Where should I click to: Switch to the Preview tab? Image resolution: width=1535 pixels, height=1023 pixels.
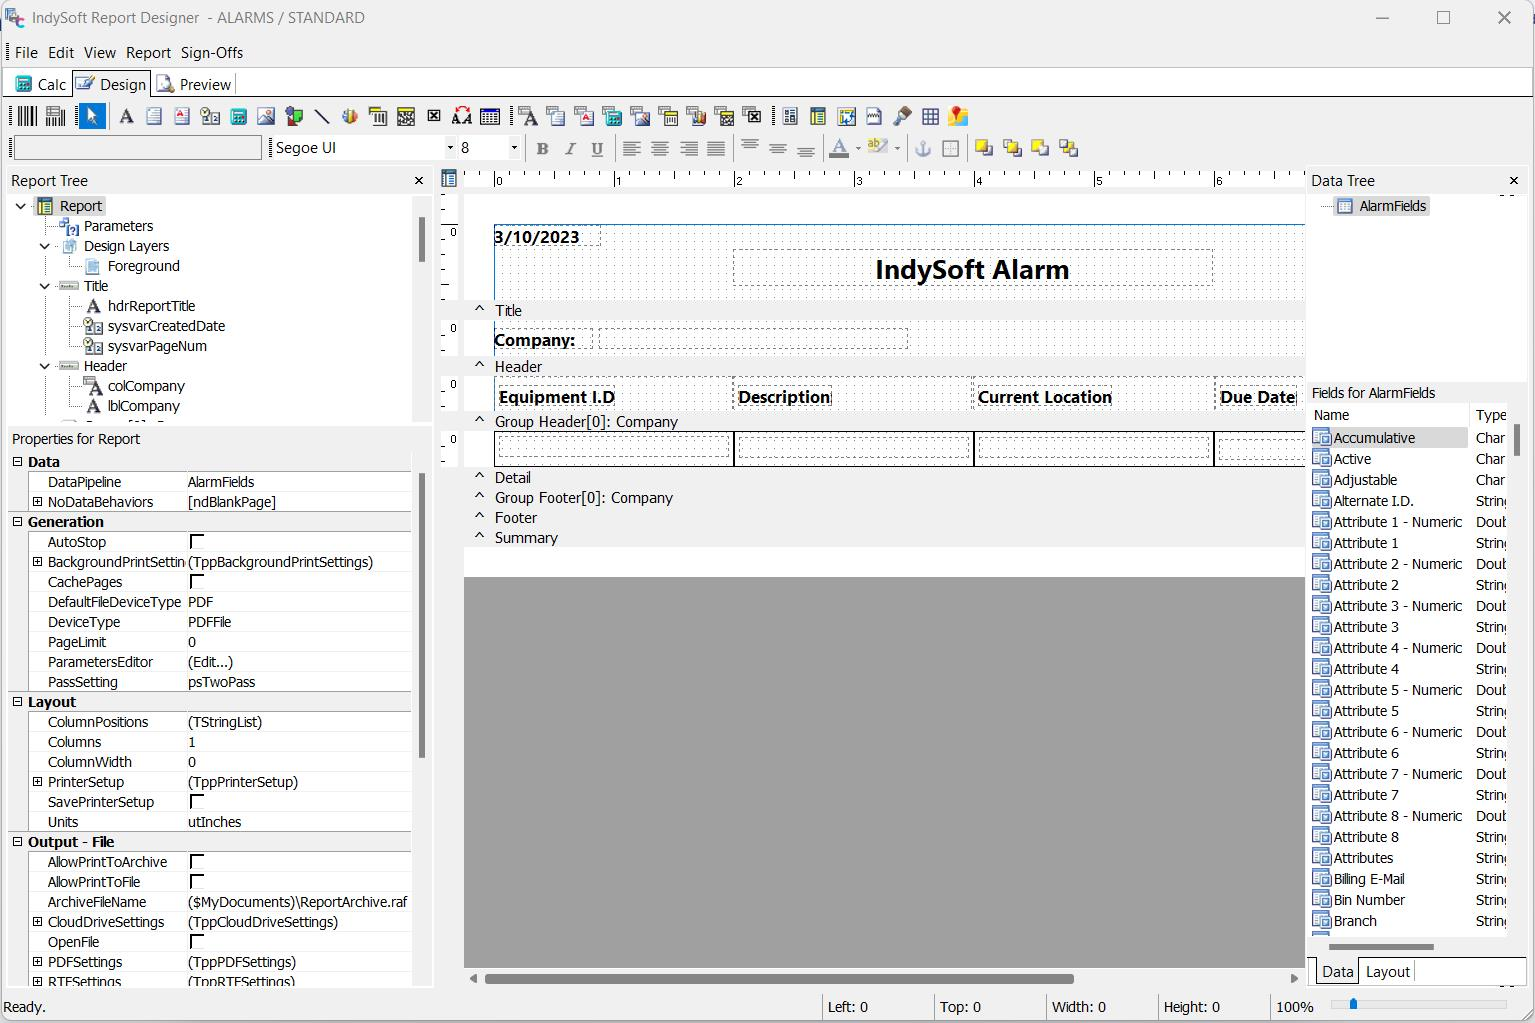(194, 85)
